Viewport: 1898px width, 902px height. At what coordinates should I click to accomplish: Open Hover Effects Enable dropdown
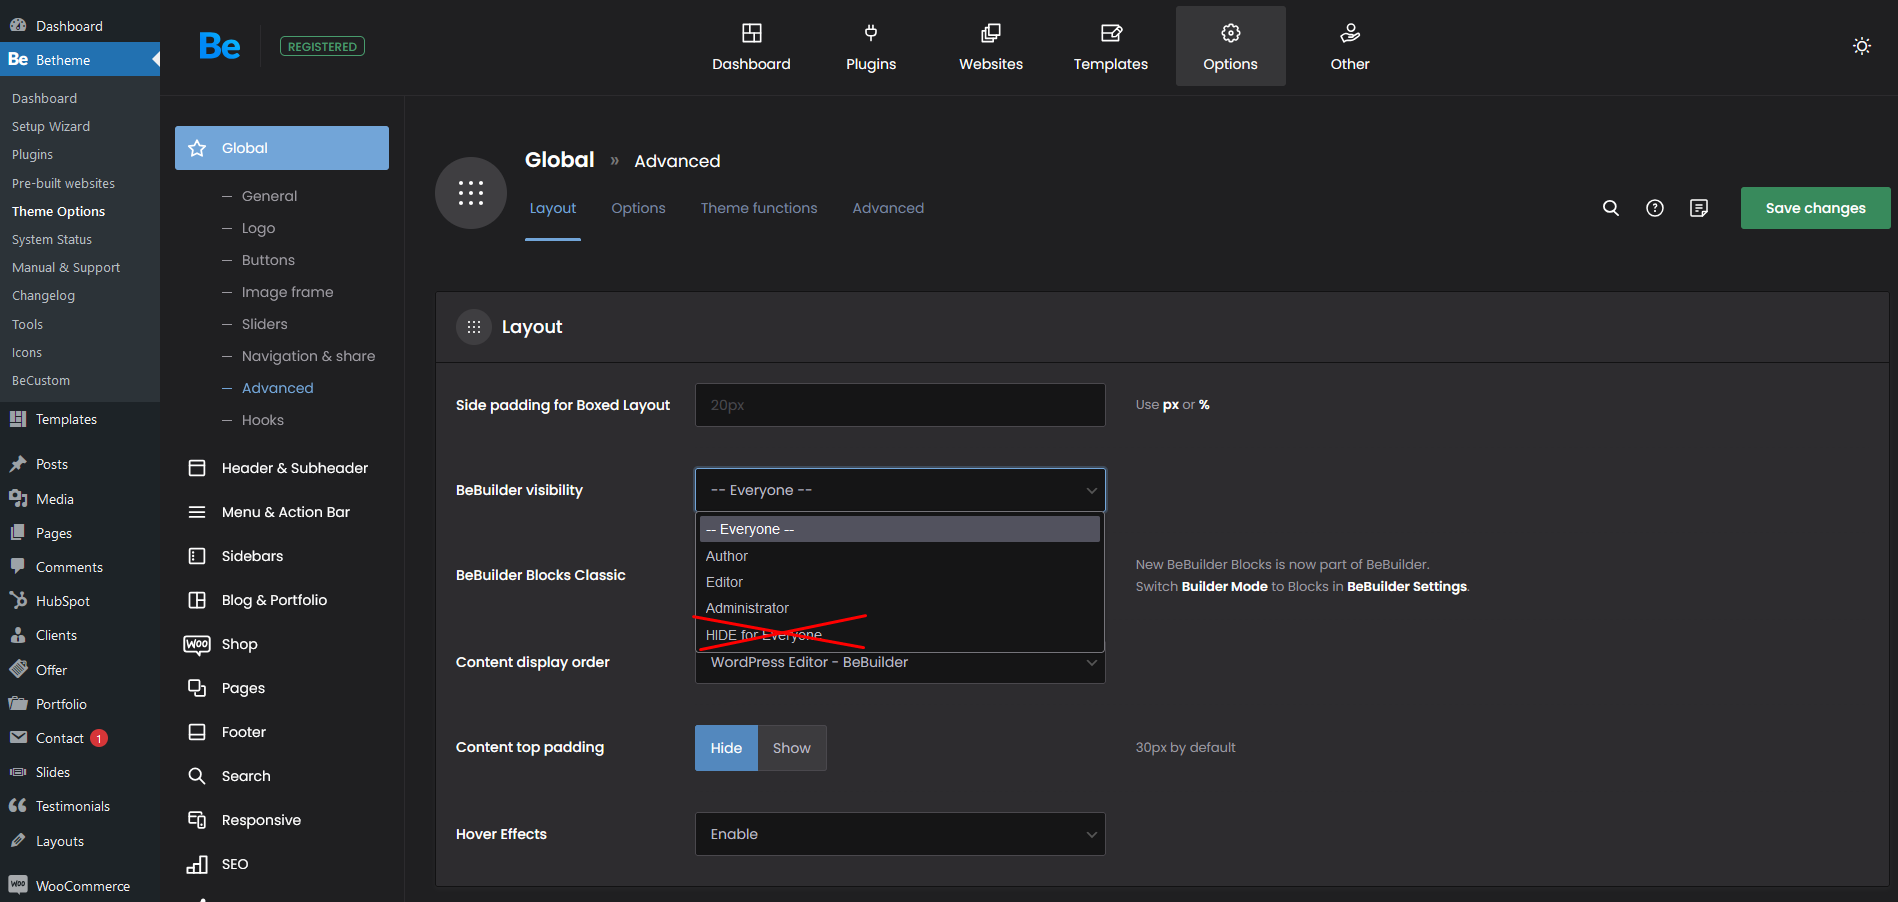(x=900, y=834)
